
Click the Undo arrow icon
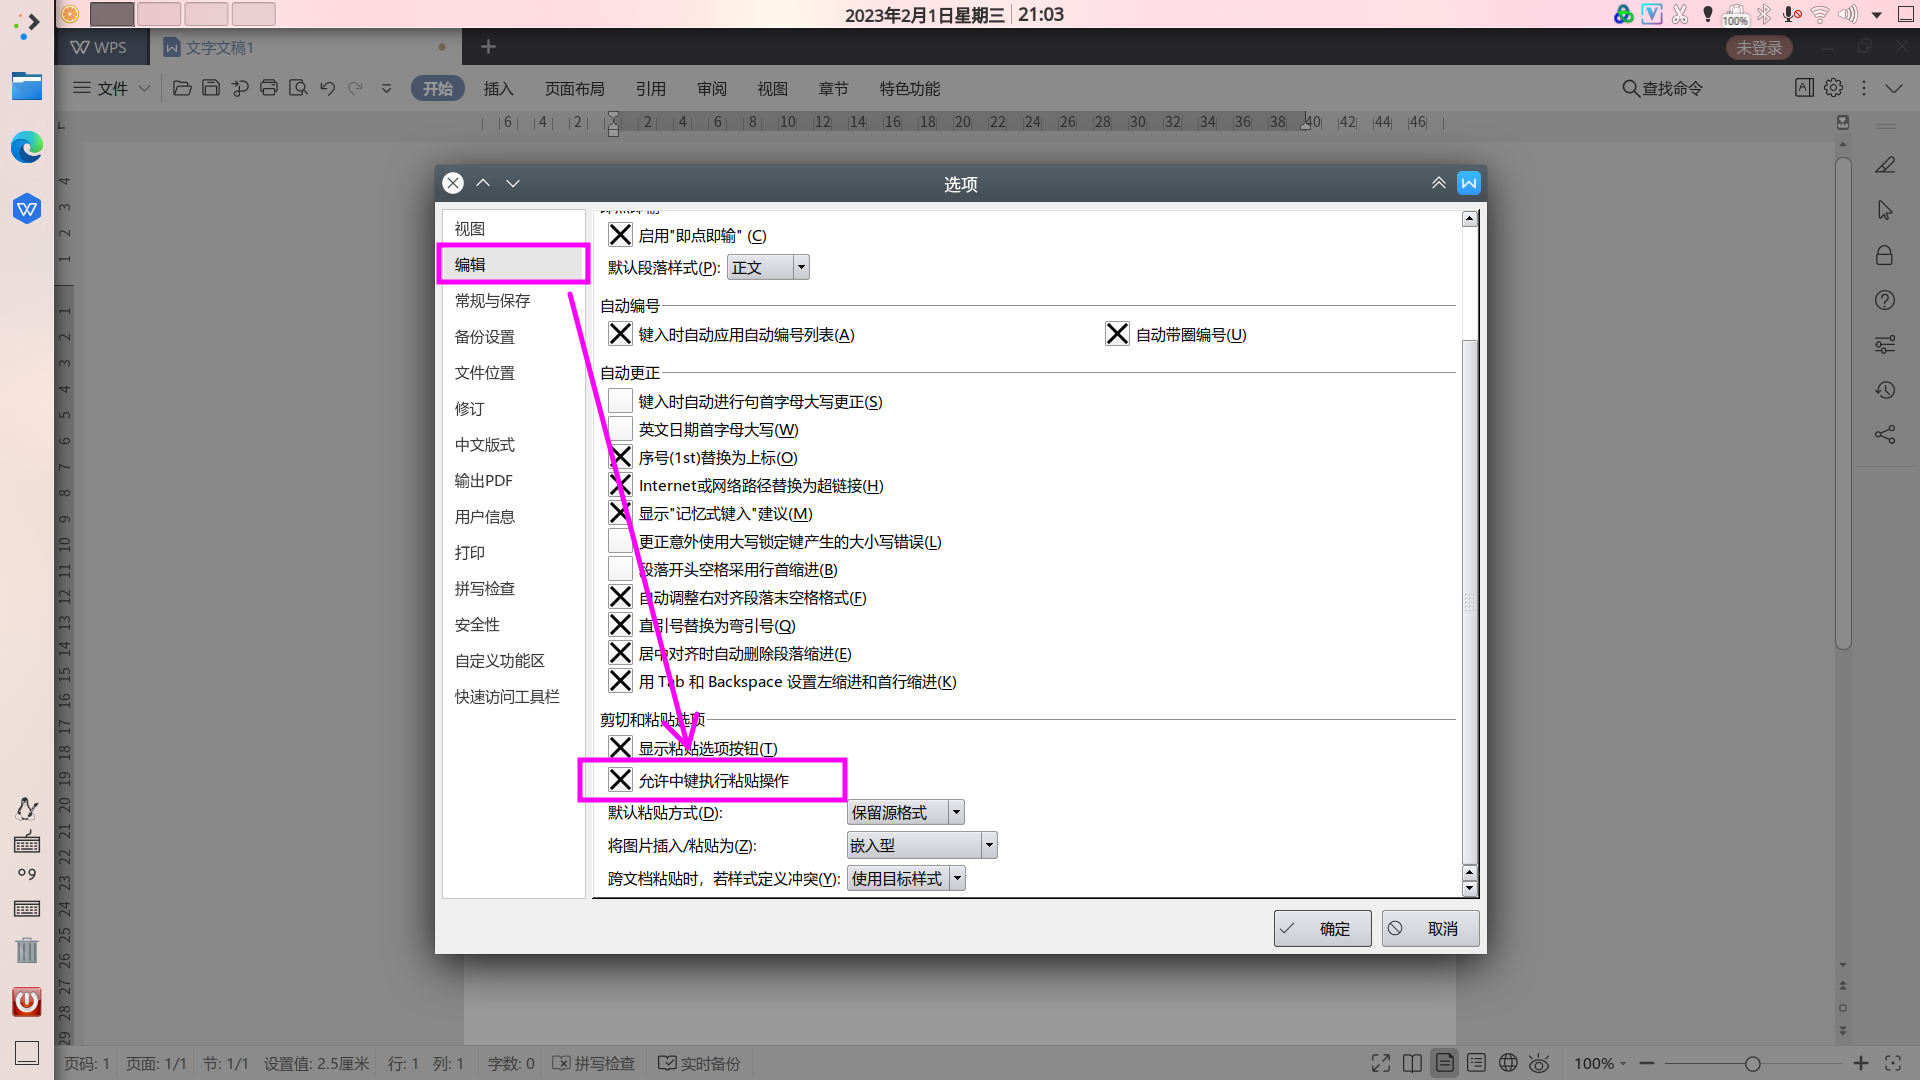pos(327,88)
